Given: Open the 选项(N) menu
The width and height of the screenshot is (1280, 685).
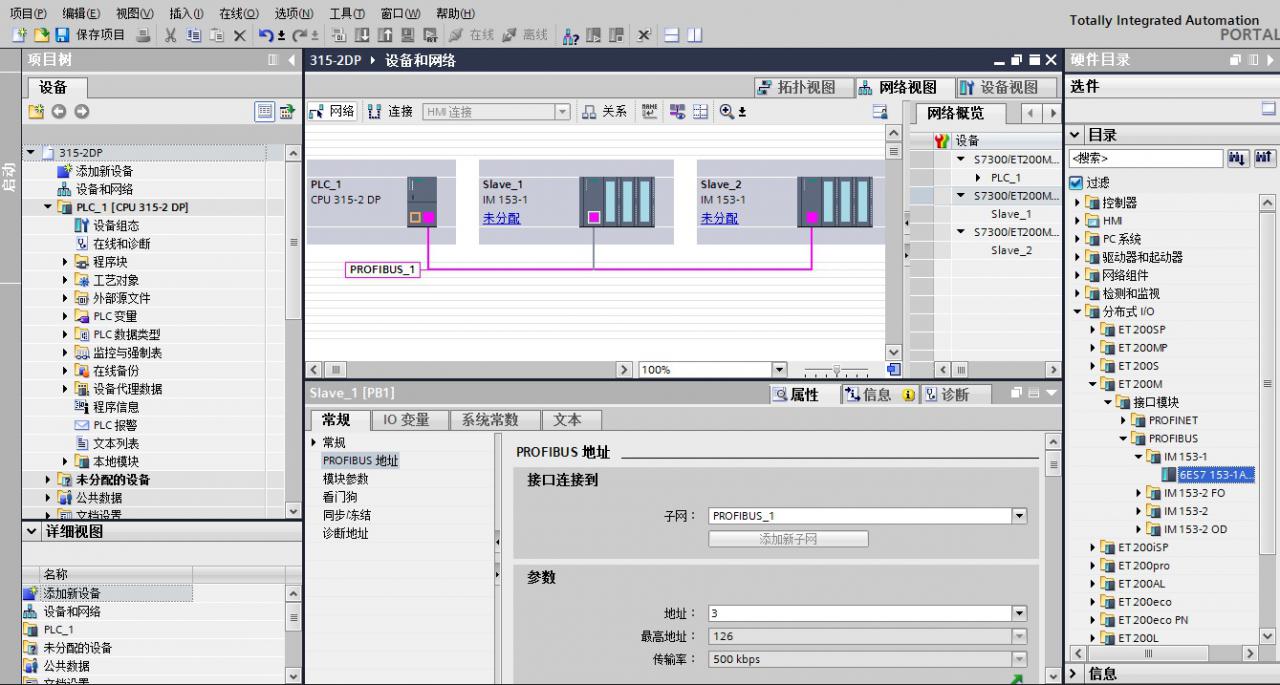Looking at the screenshot, I should coord(294,13).
